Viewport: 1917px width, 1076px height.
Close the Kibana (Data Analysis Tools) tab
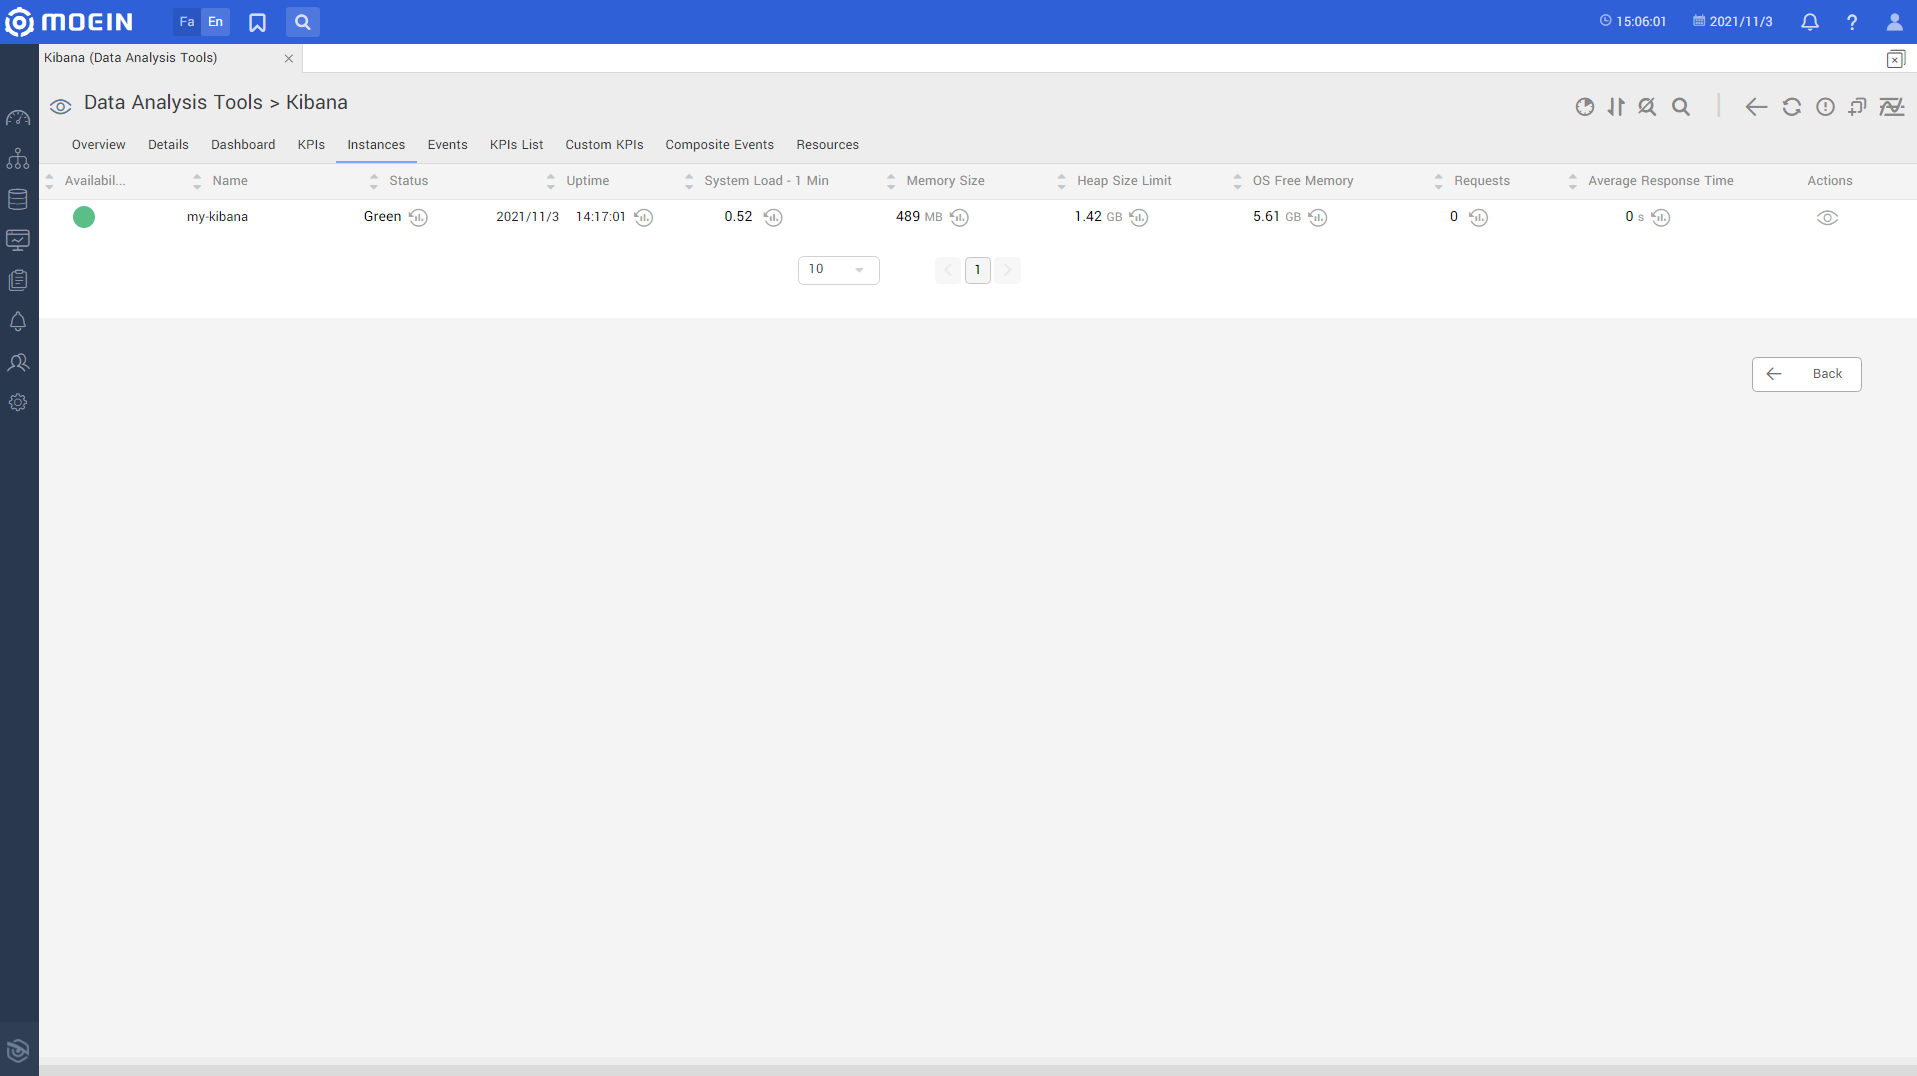(289, 58)
